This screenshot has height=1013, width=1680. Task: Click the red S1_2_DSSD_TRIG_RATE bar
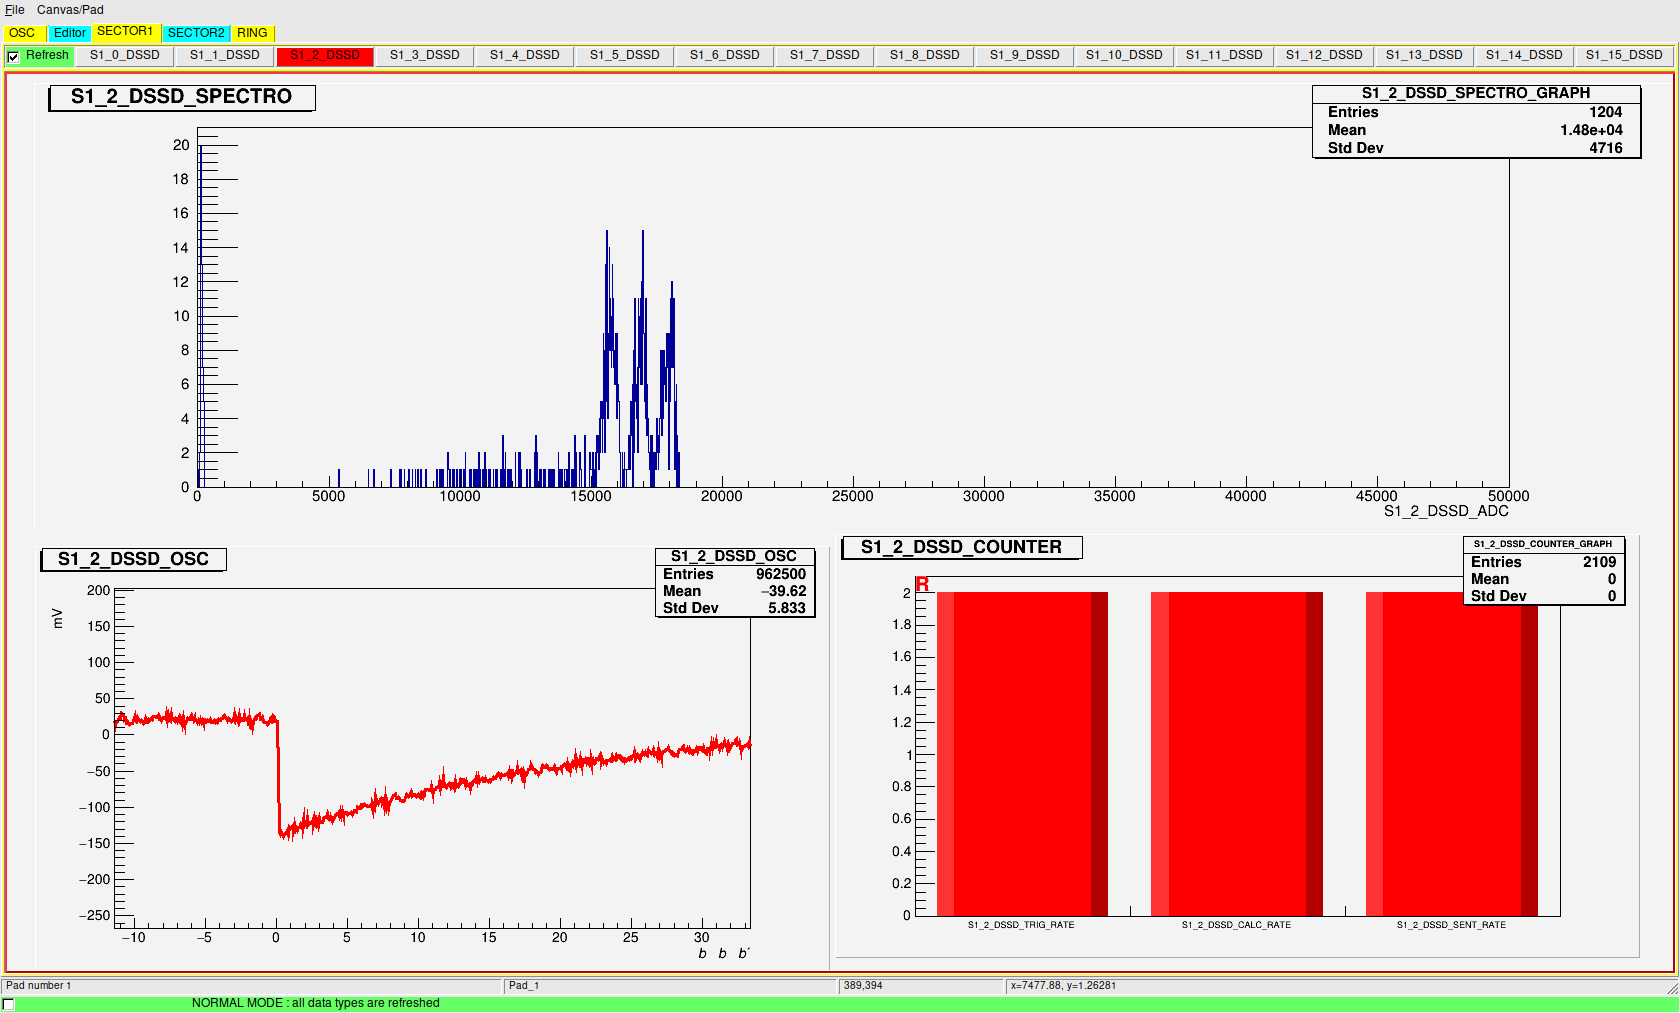tap(1020, 750)
